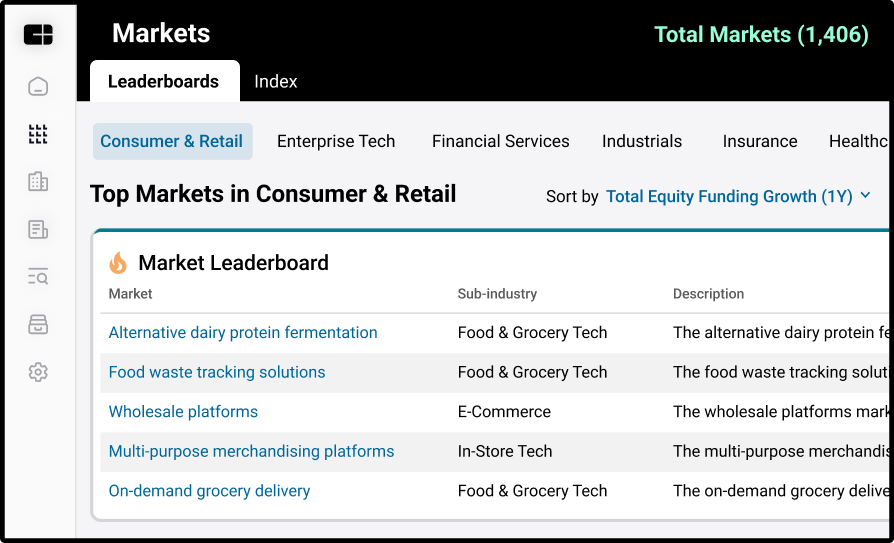Select the Markets grid icon in the sidebar
The image size is (894, 543).
click(x=38, y=134)
